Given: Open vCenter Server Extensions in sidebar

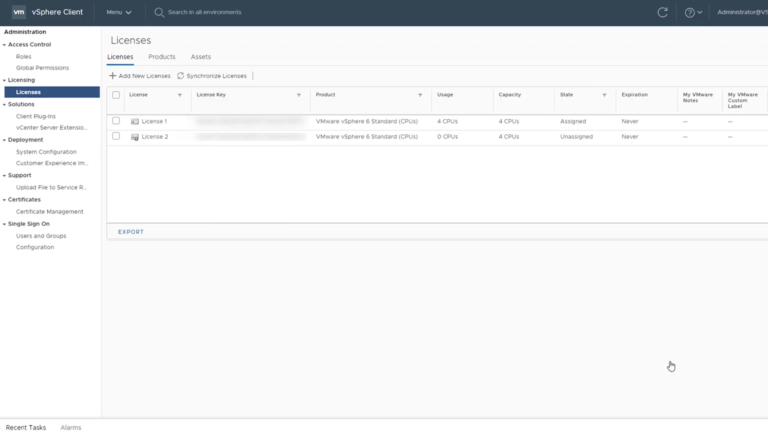Looking at the screenshot, I should click(x=51, y=127).
